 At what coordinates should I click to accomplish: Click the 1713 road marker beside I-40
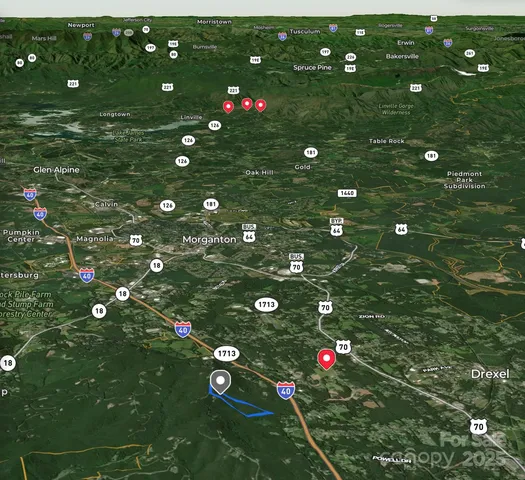coord(227,353)
